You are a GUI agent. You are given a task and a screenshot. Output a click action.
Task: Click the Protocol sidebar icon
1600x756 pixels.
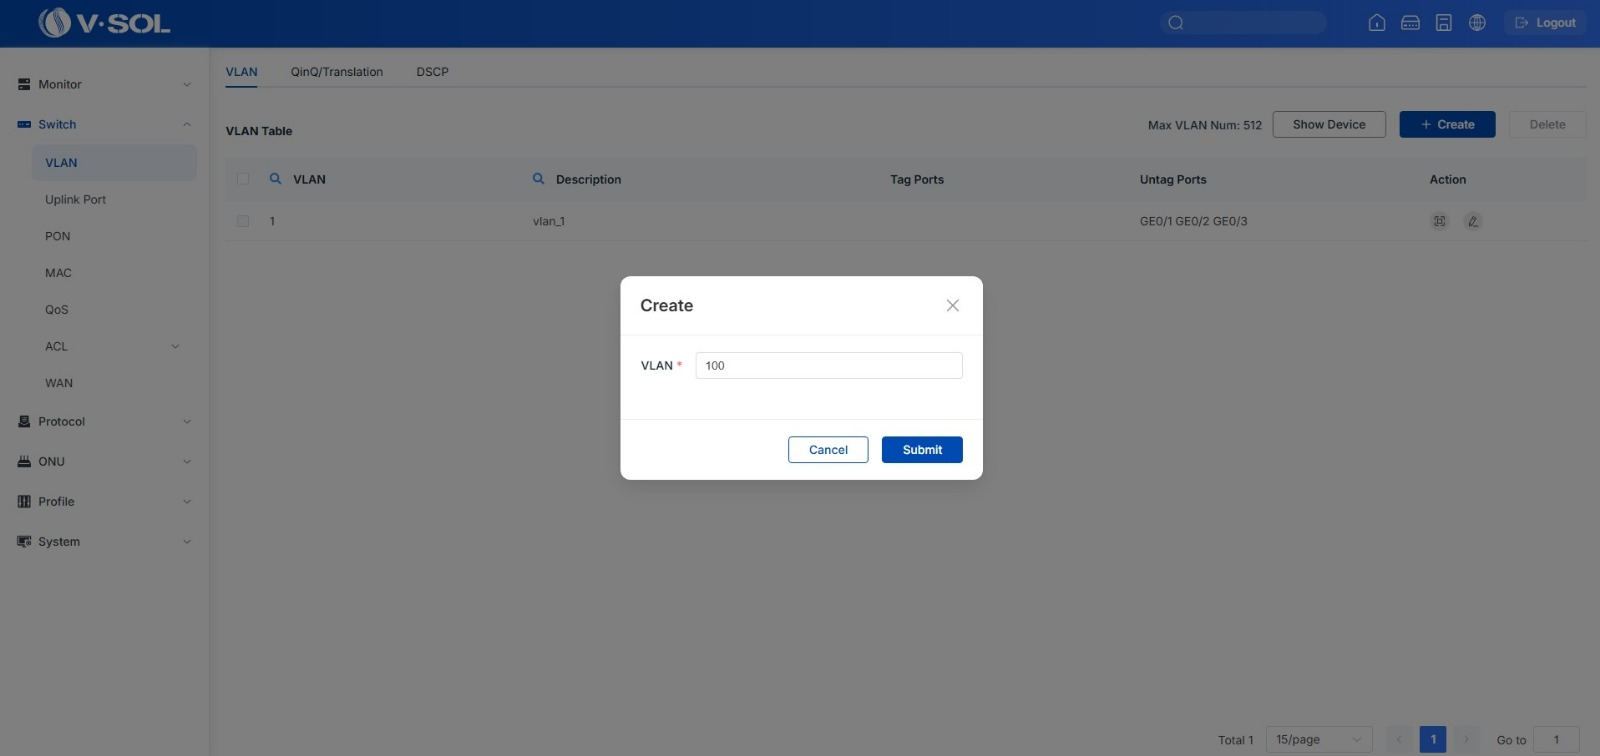24,422
